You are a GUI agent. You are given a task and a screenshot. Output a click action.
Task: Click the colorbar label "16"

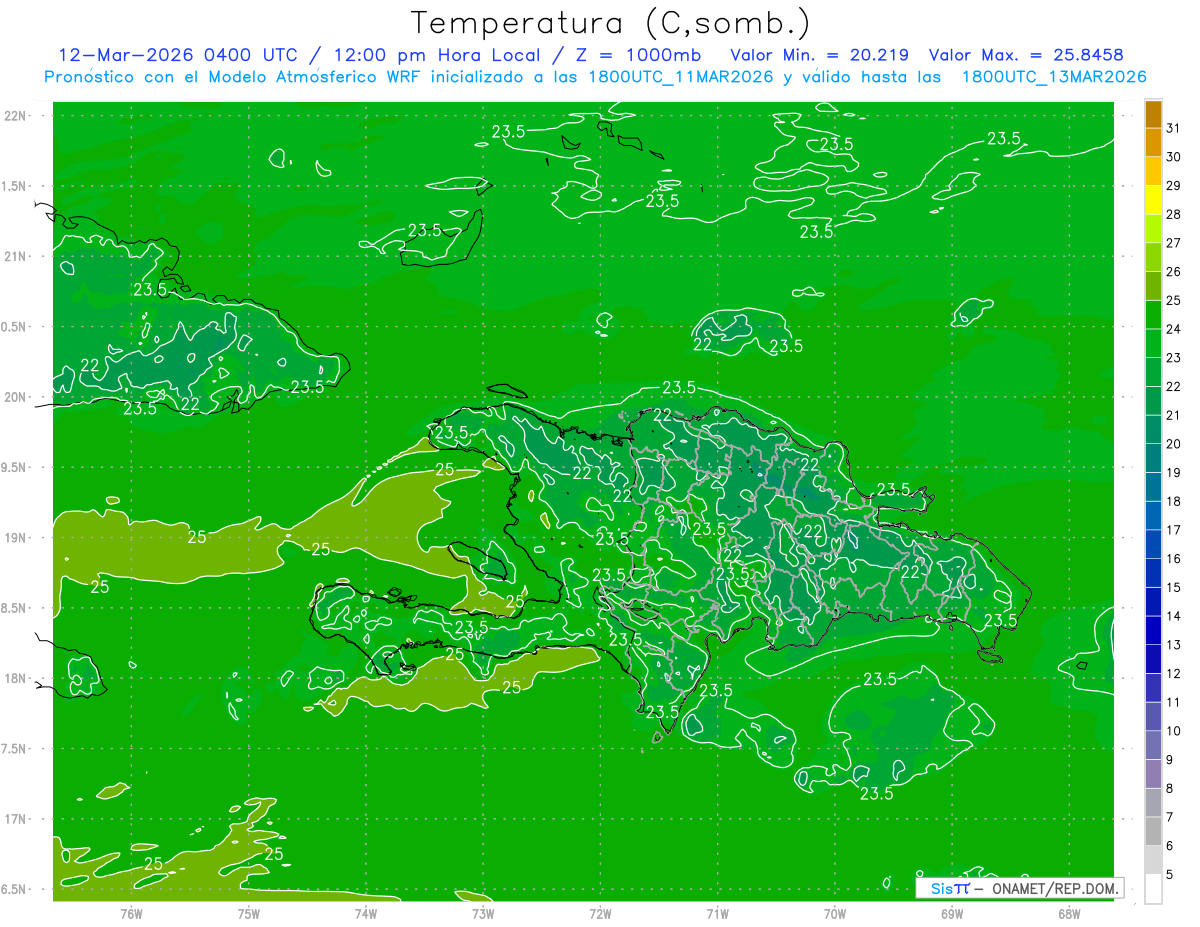(x=1173, y=558)
